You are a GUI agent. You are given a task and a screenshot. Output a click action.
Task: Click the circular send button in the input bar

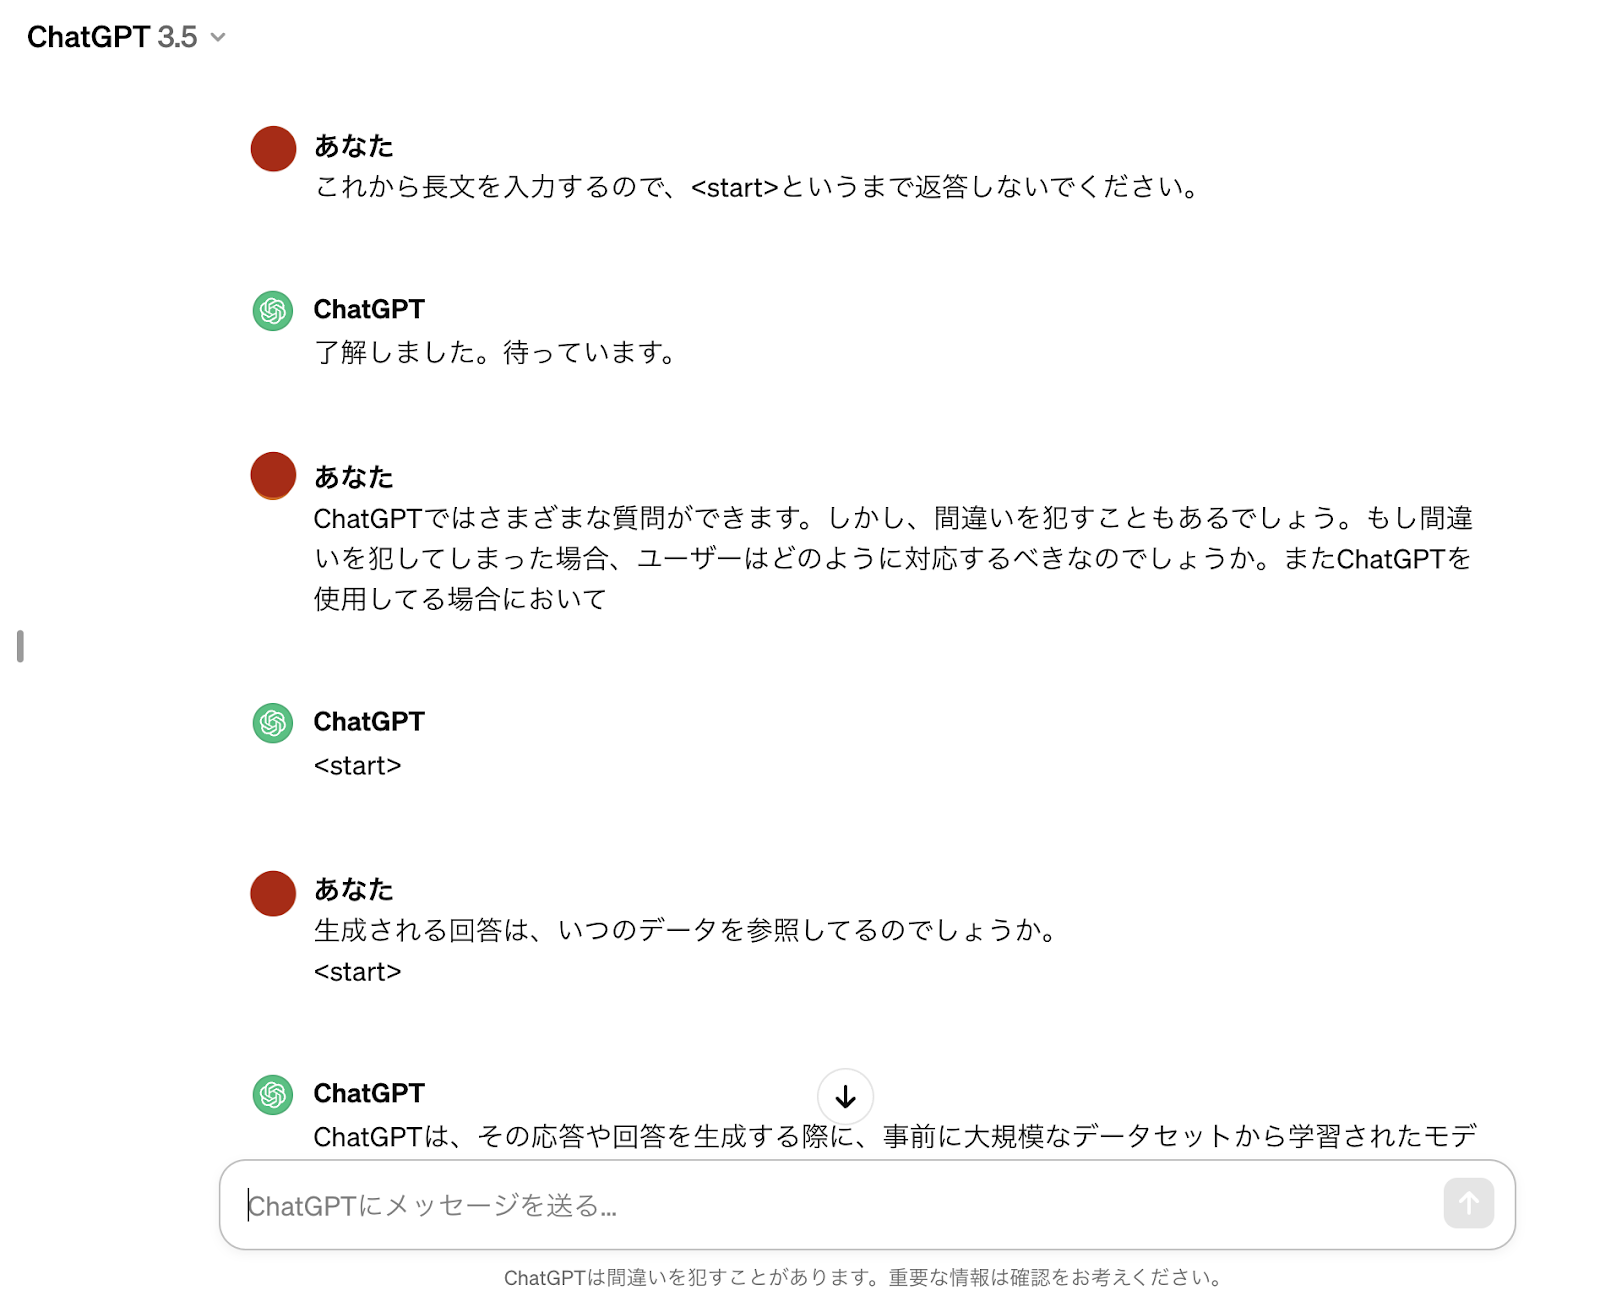point(1467,1205)
